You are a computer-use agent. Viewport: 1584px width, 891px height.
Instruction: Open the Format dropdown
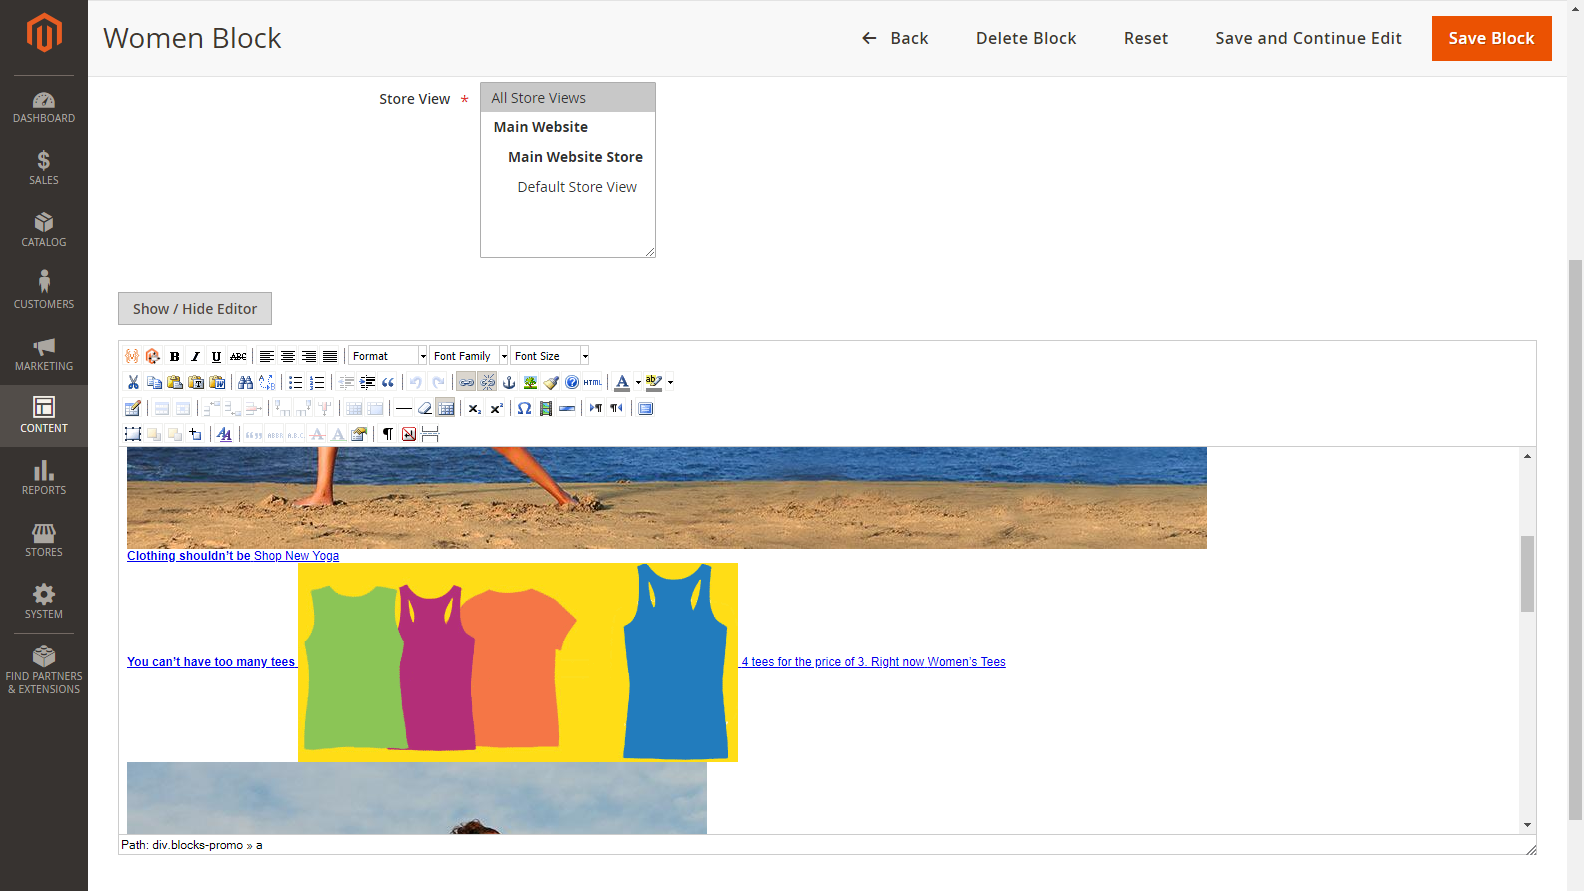pos(388,356)
